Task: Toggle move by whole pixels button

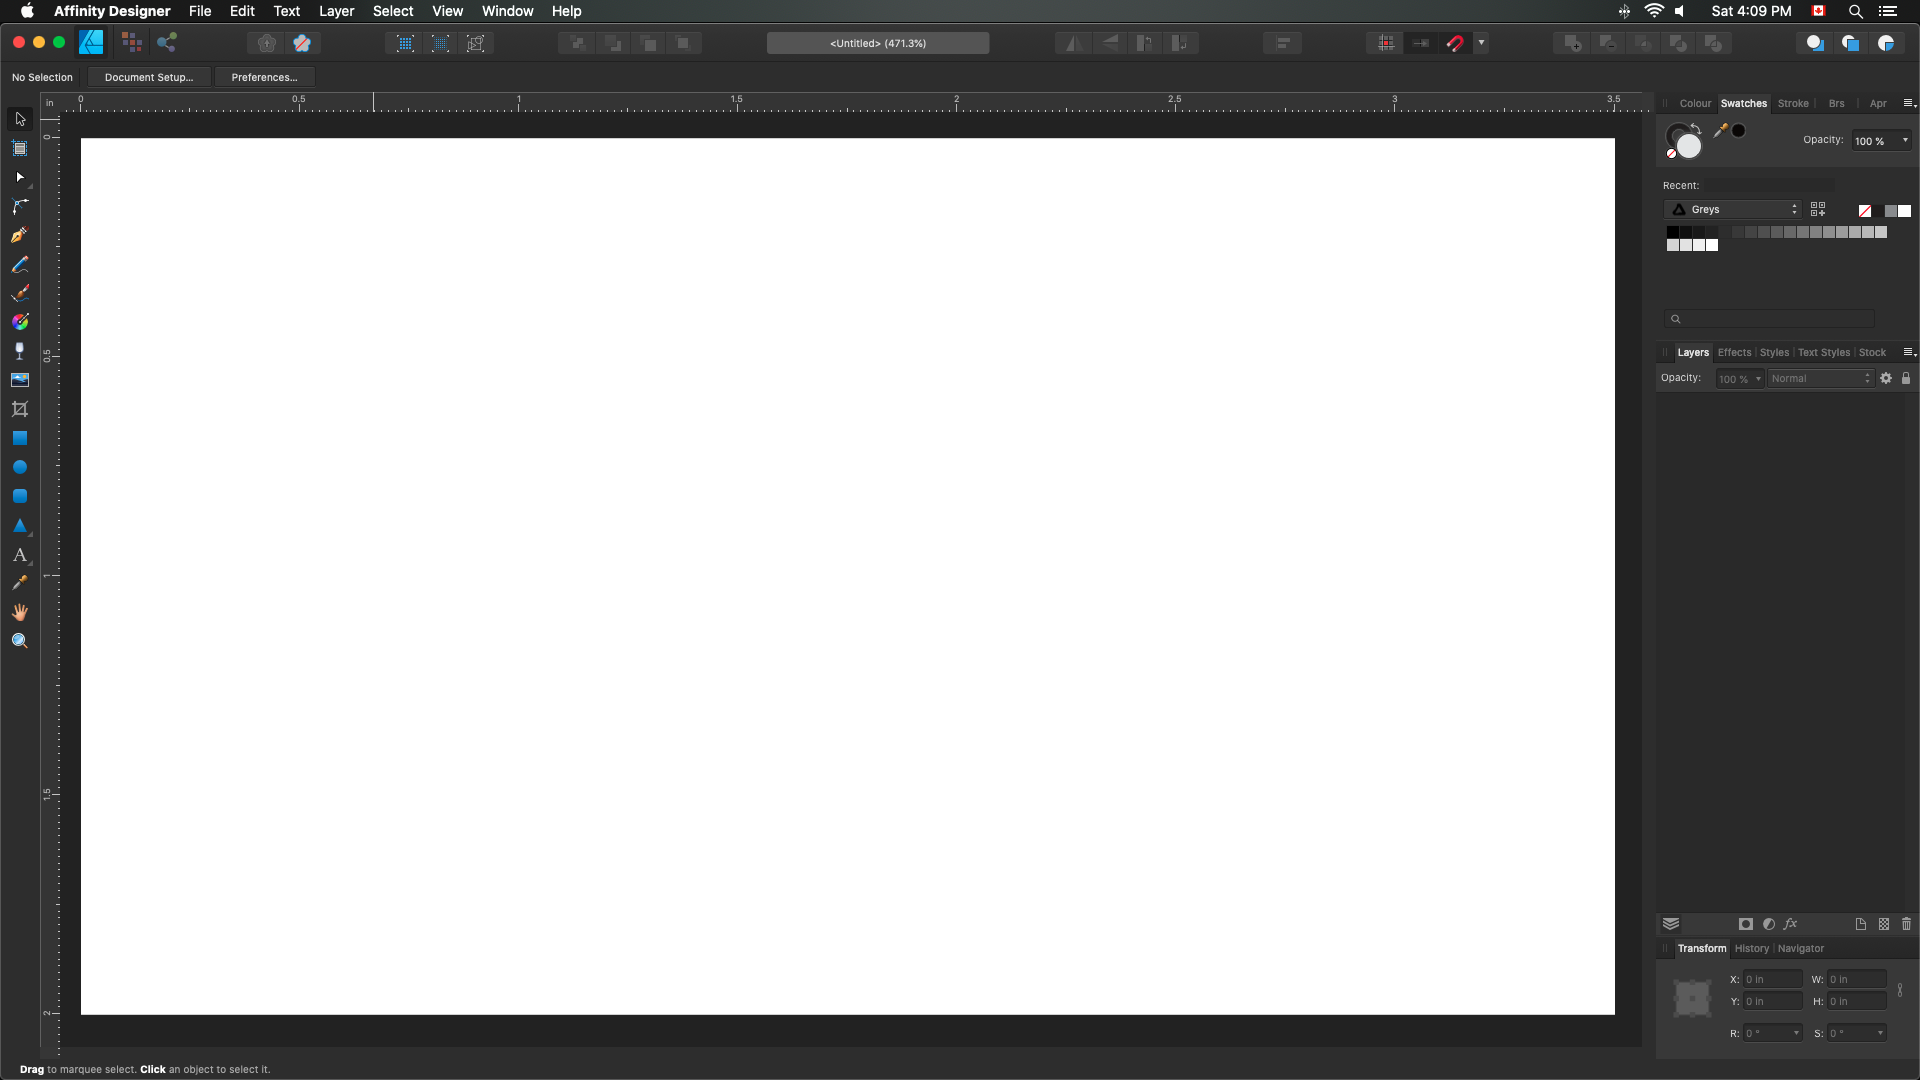Action: [1421, 43]
